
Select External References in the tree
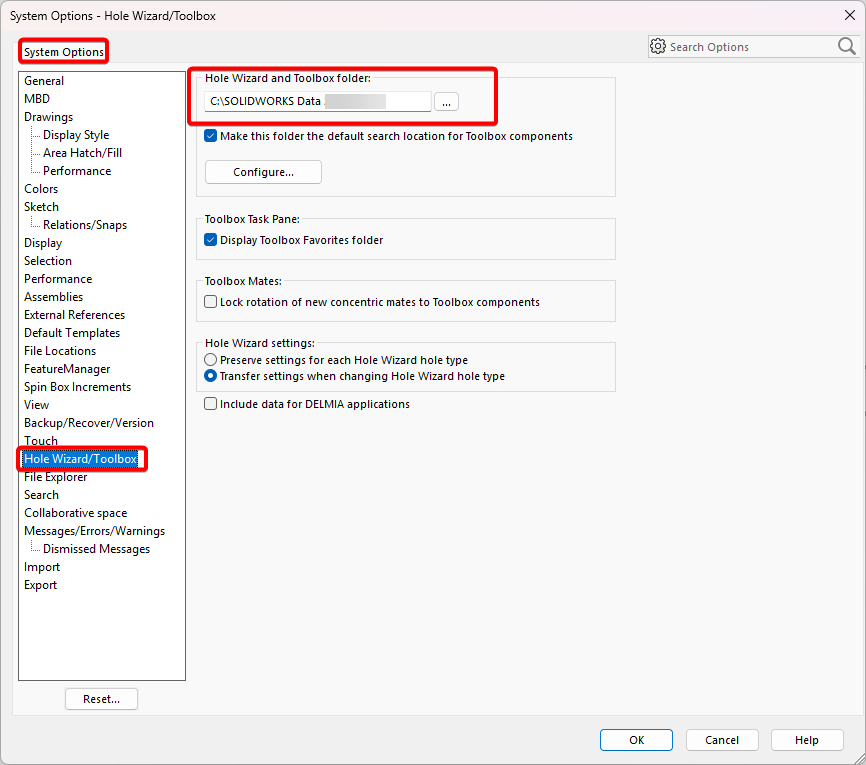click(x=75, y=315)
